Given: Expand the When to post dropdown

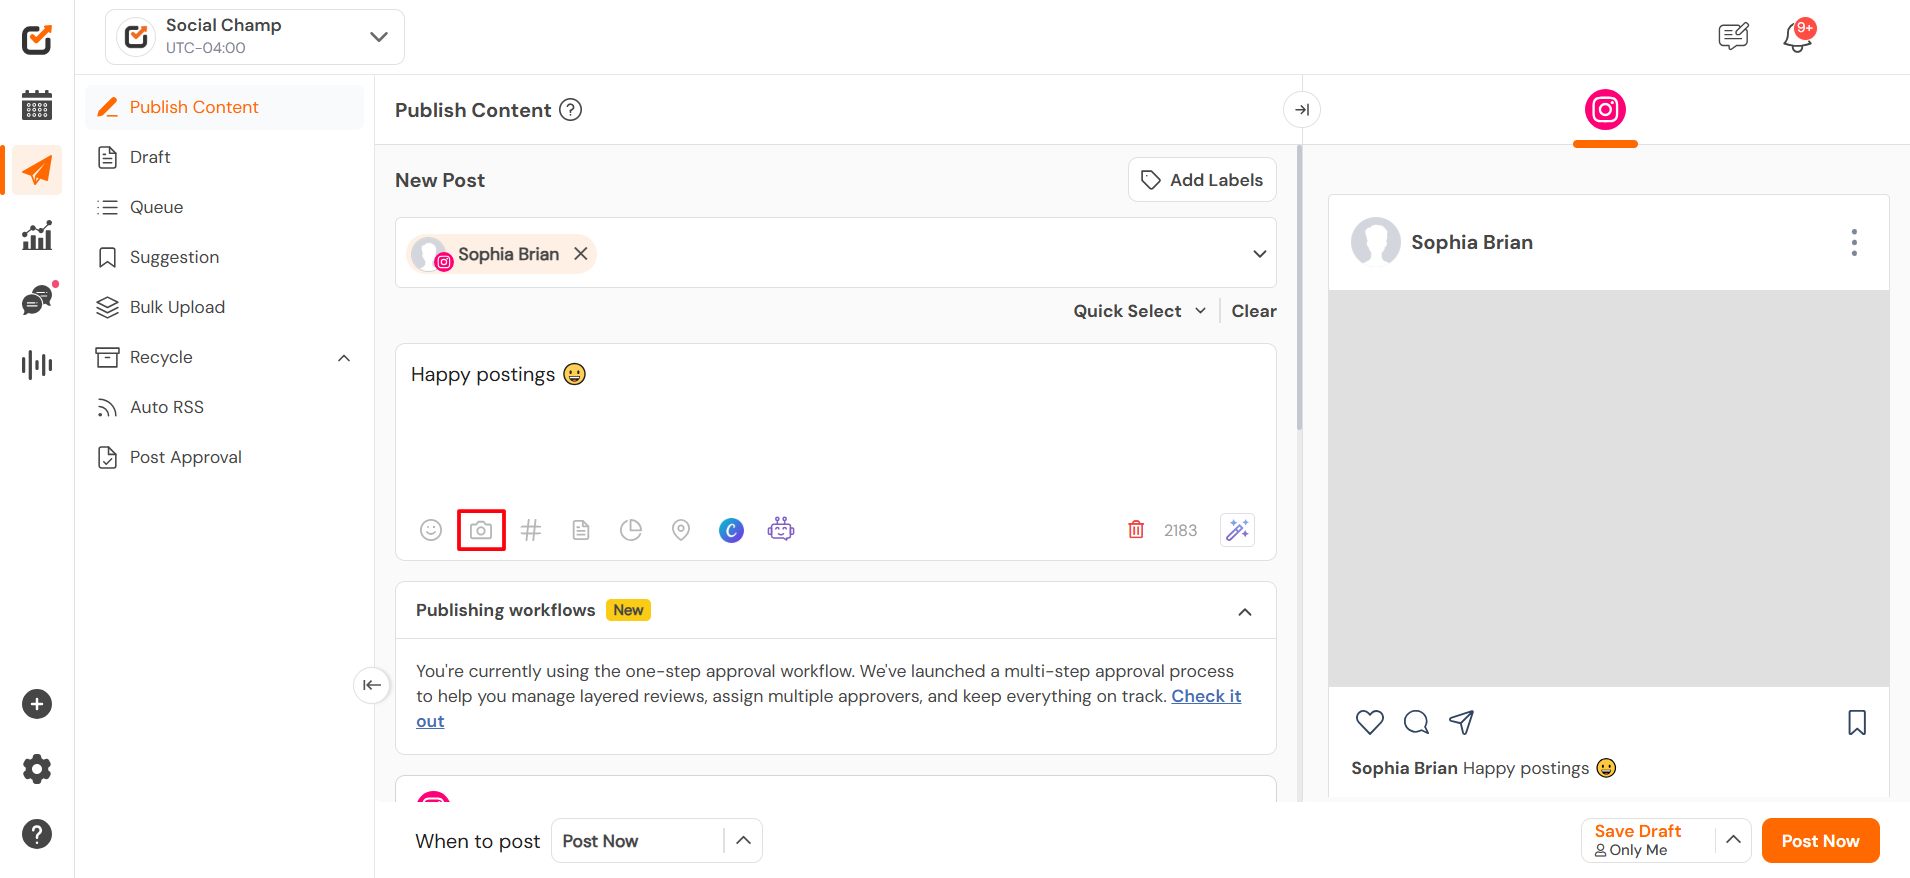Looking at the screenshot, I should click(x=743, y=841).
